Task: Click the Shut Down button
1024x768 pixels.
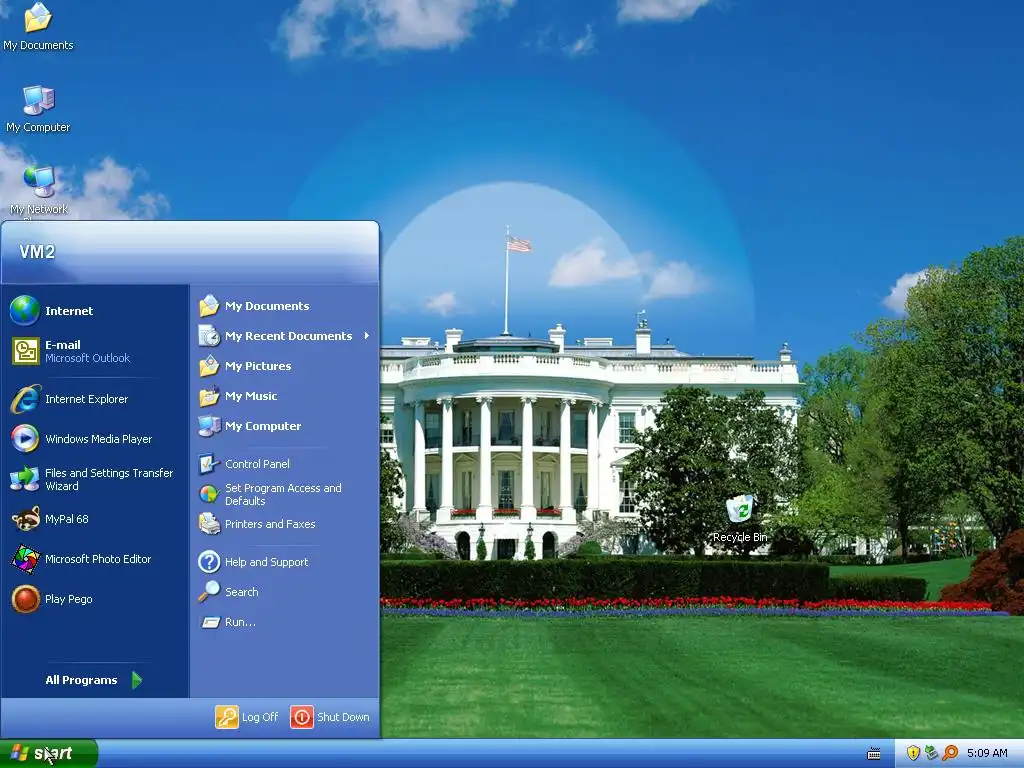Action: click(330, 716)
